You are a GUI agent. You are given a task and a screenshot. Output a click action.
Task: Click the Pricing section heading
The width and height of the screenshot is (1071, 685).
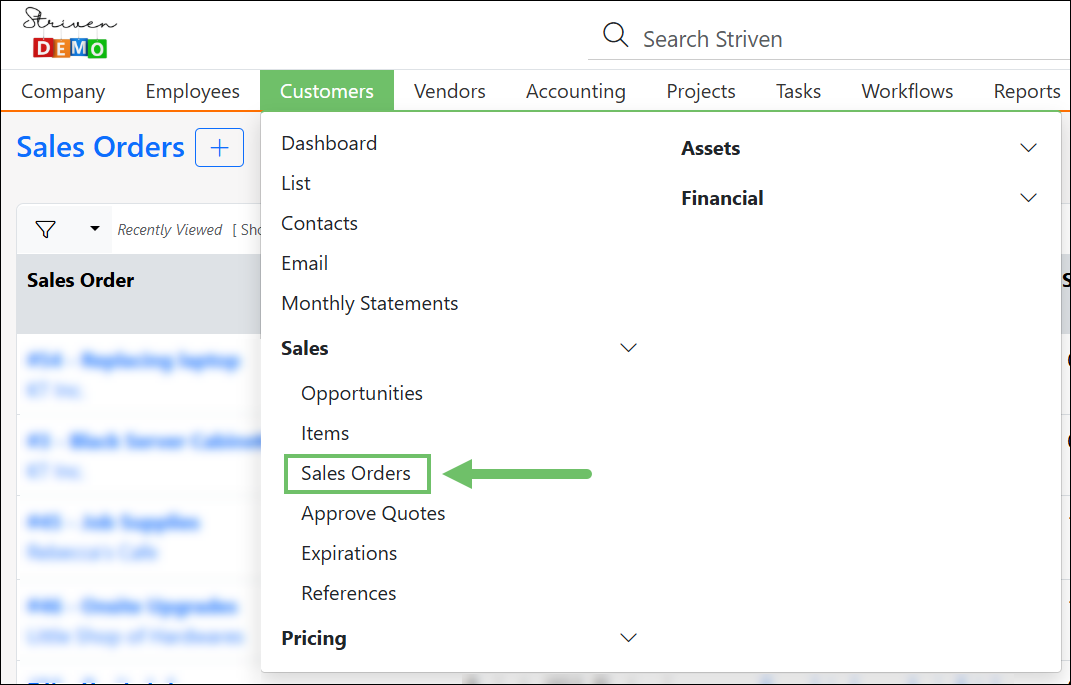(x=314, y=638)
